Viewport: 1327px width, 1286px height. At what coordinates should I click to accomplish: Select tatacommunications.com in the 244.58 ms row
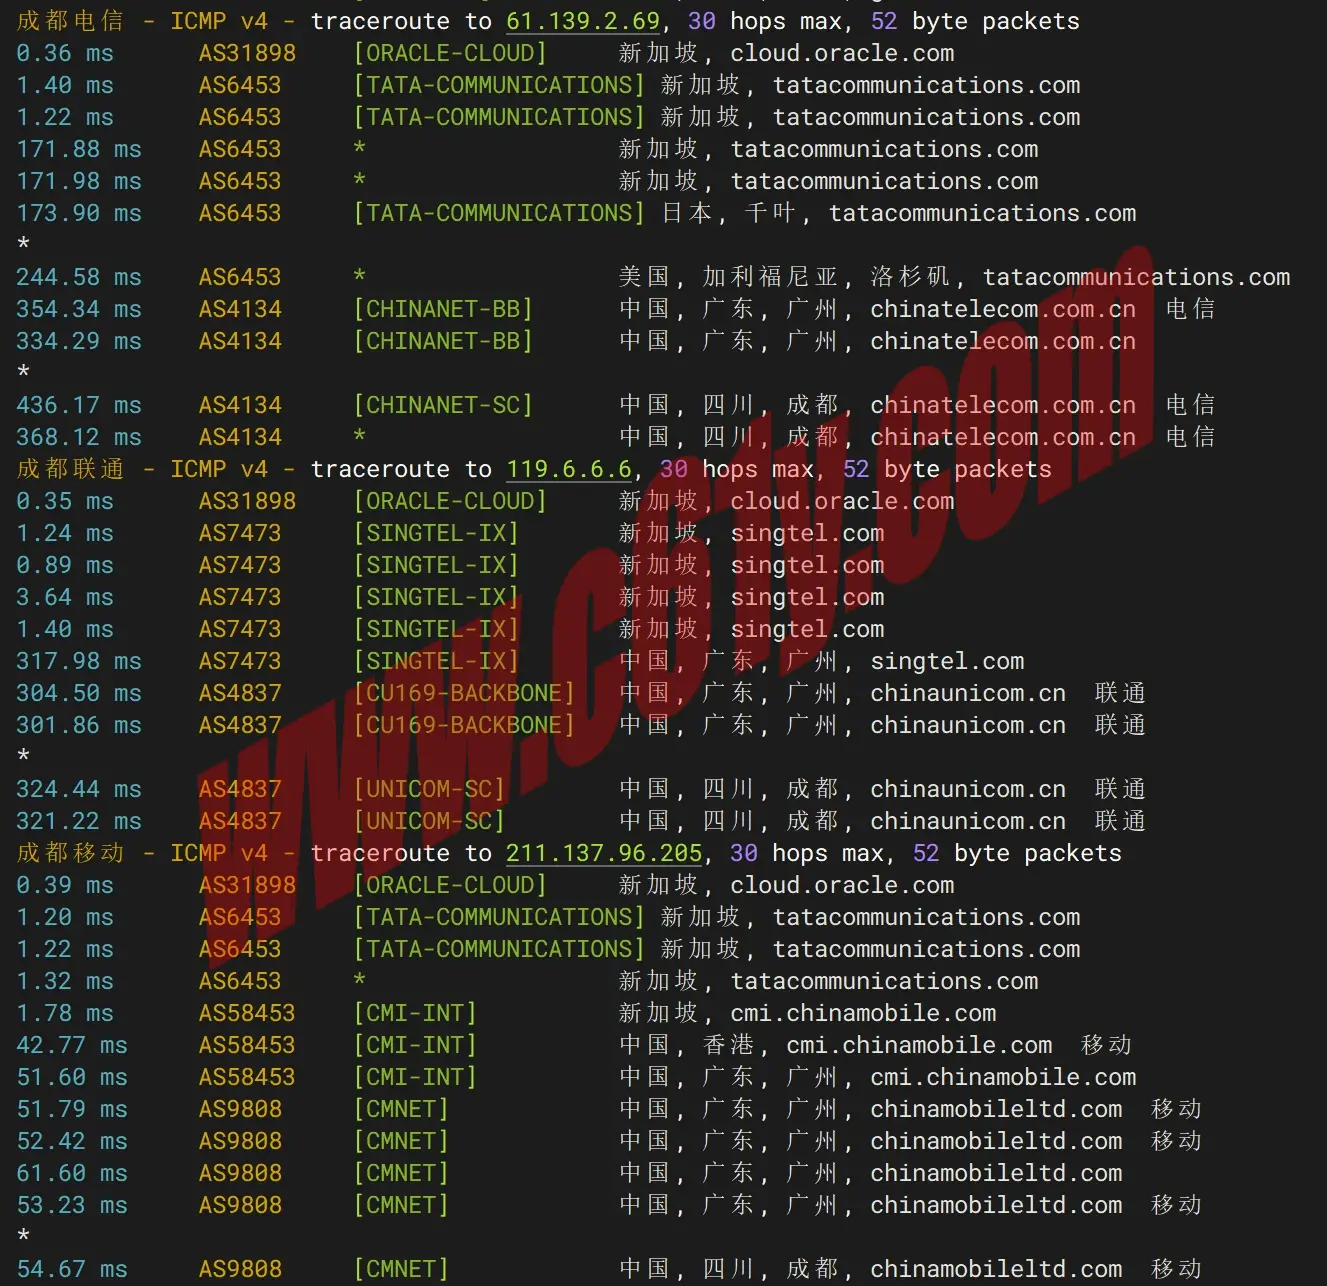point(1136,277)
